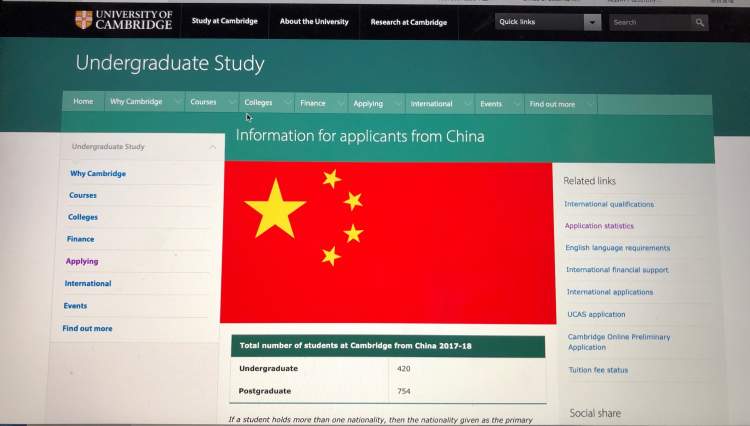Open Study at Cambridge menu
This screenshot has height=426, width=750.
point(224,21)
